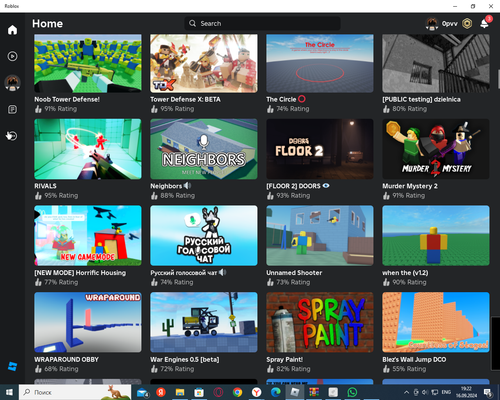Open DOORS Floor 2 thumbnail
500x400 pixels.
320,149
